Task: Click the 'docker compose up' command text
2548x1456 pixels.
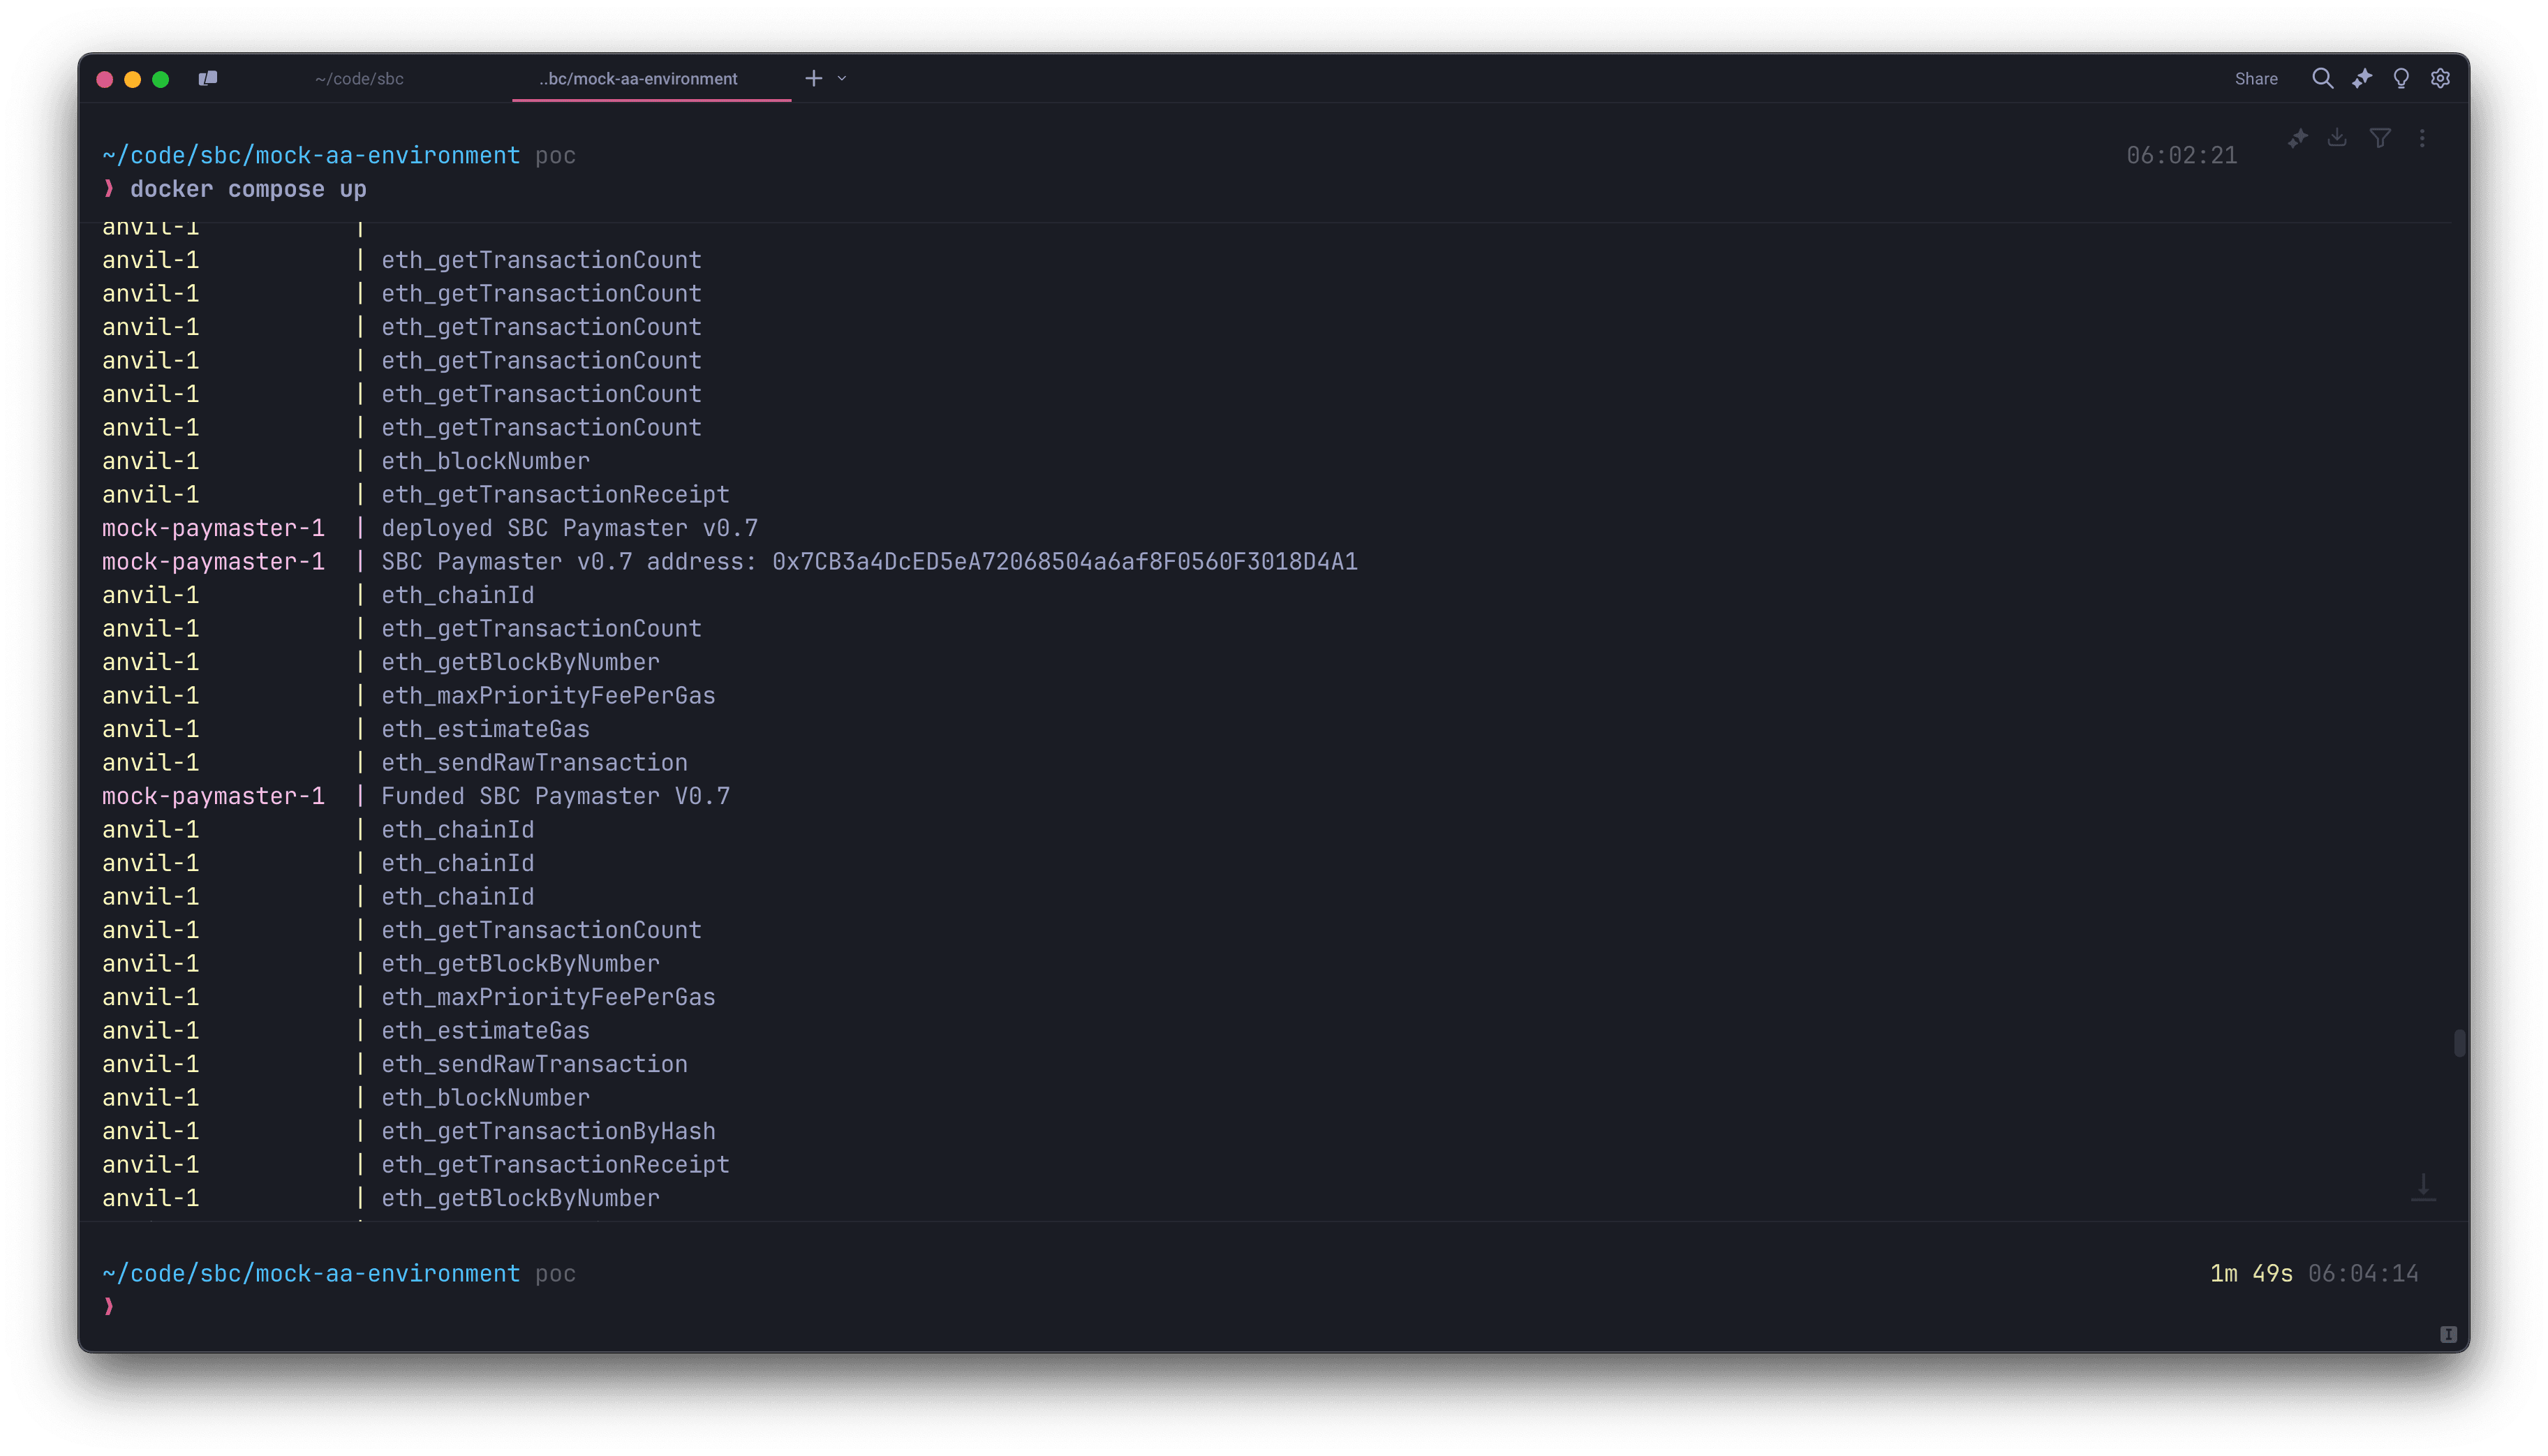Action: click(248, 189)
